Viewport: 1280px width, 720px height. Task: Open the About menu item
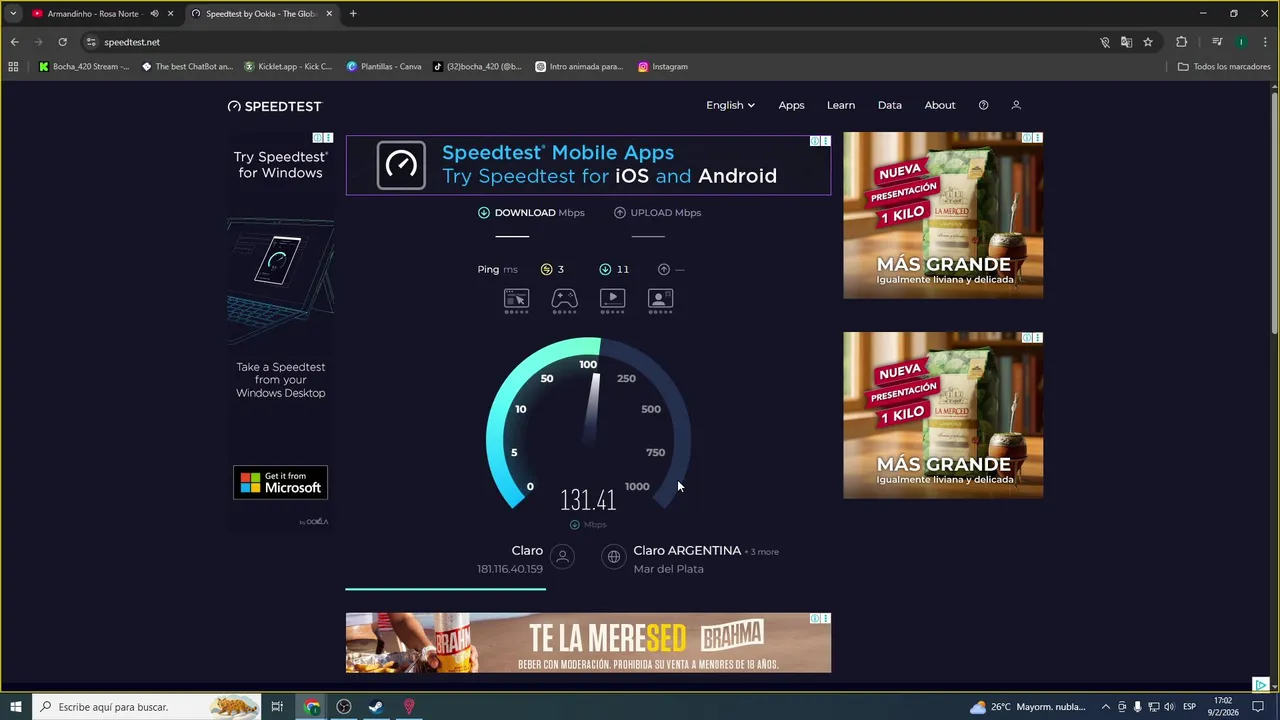click(x=940, y=105)
